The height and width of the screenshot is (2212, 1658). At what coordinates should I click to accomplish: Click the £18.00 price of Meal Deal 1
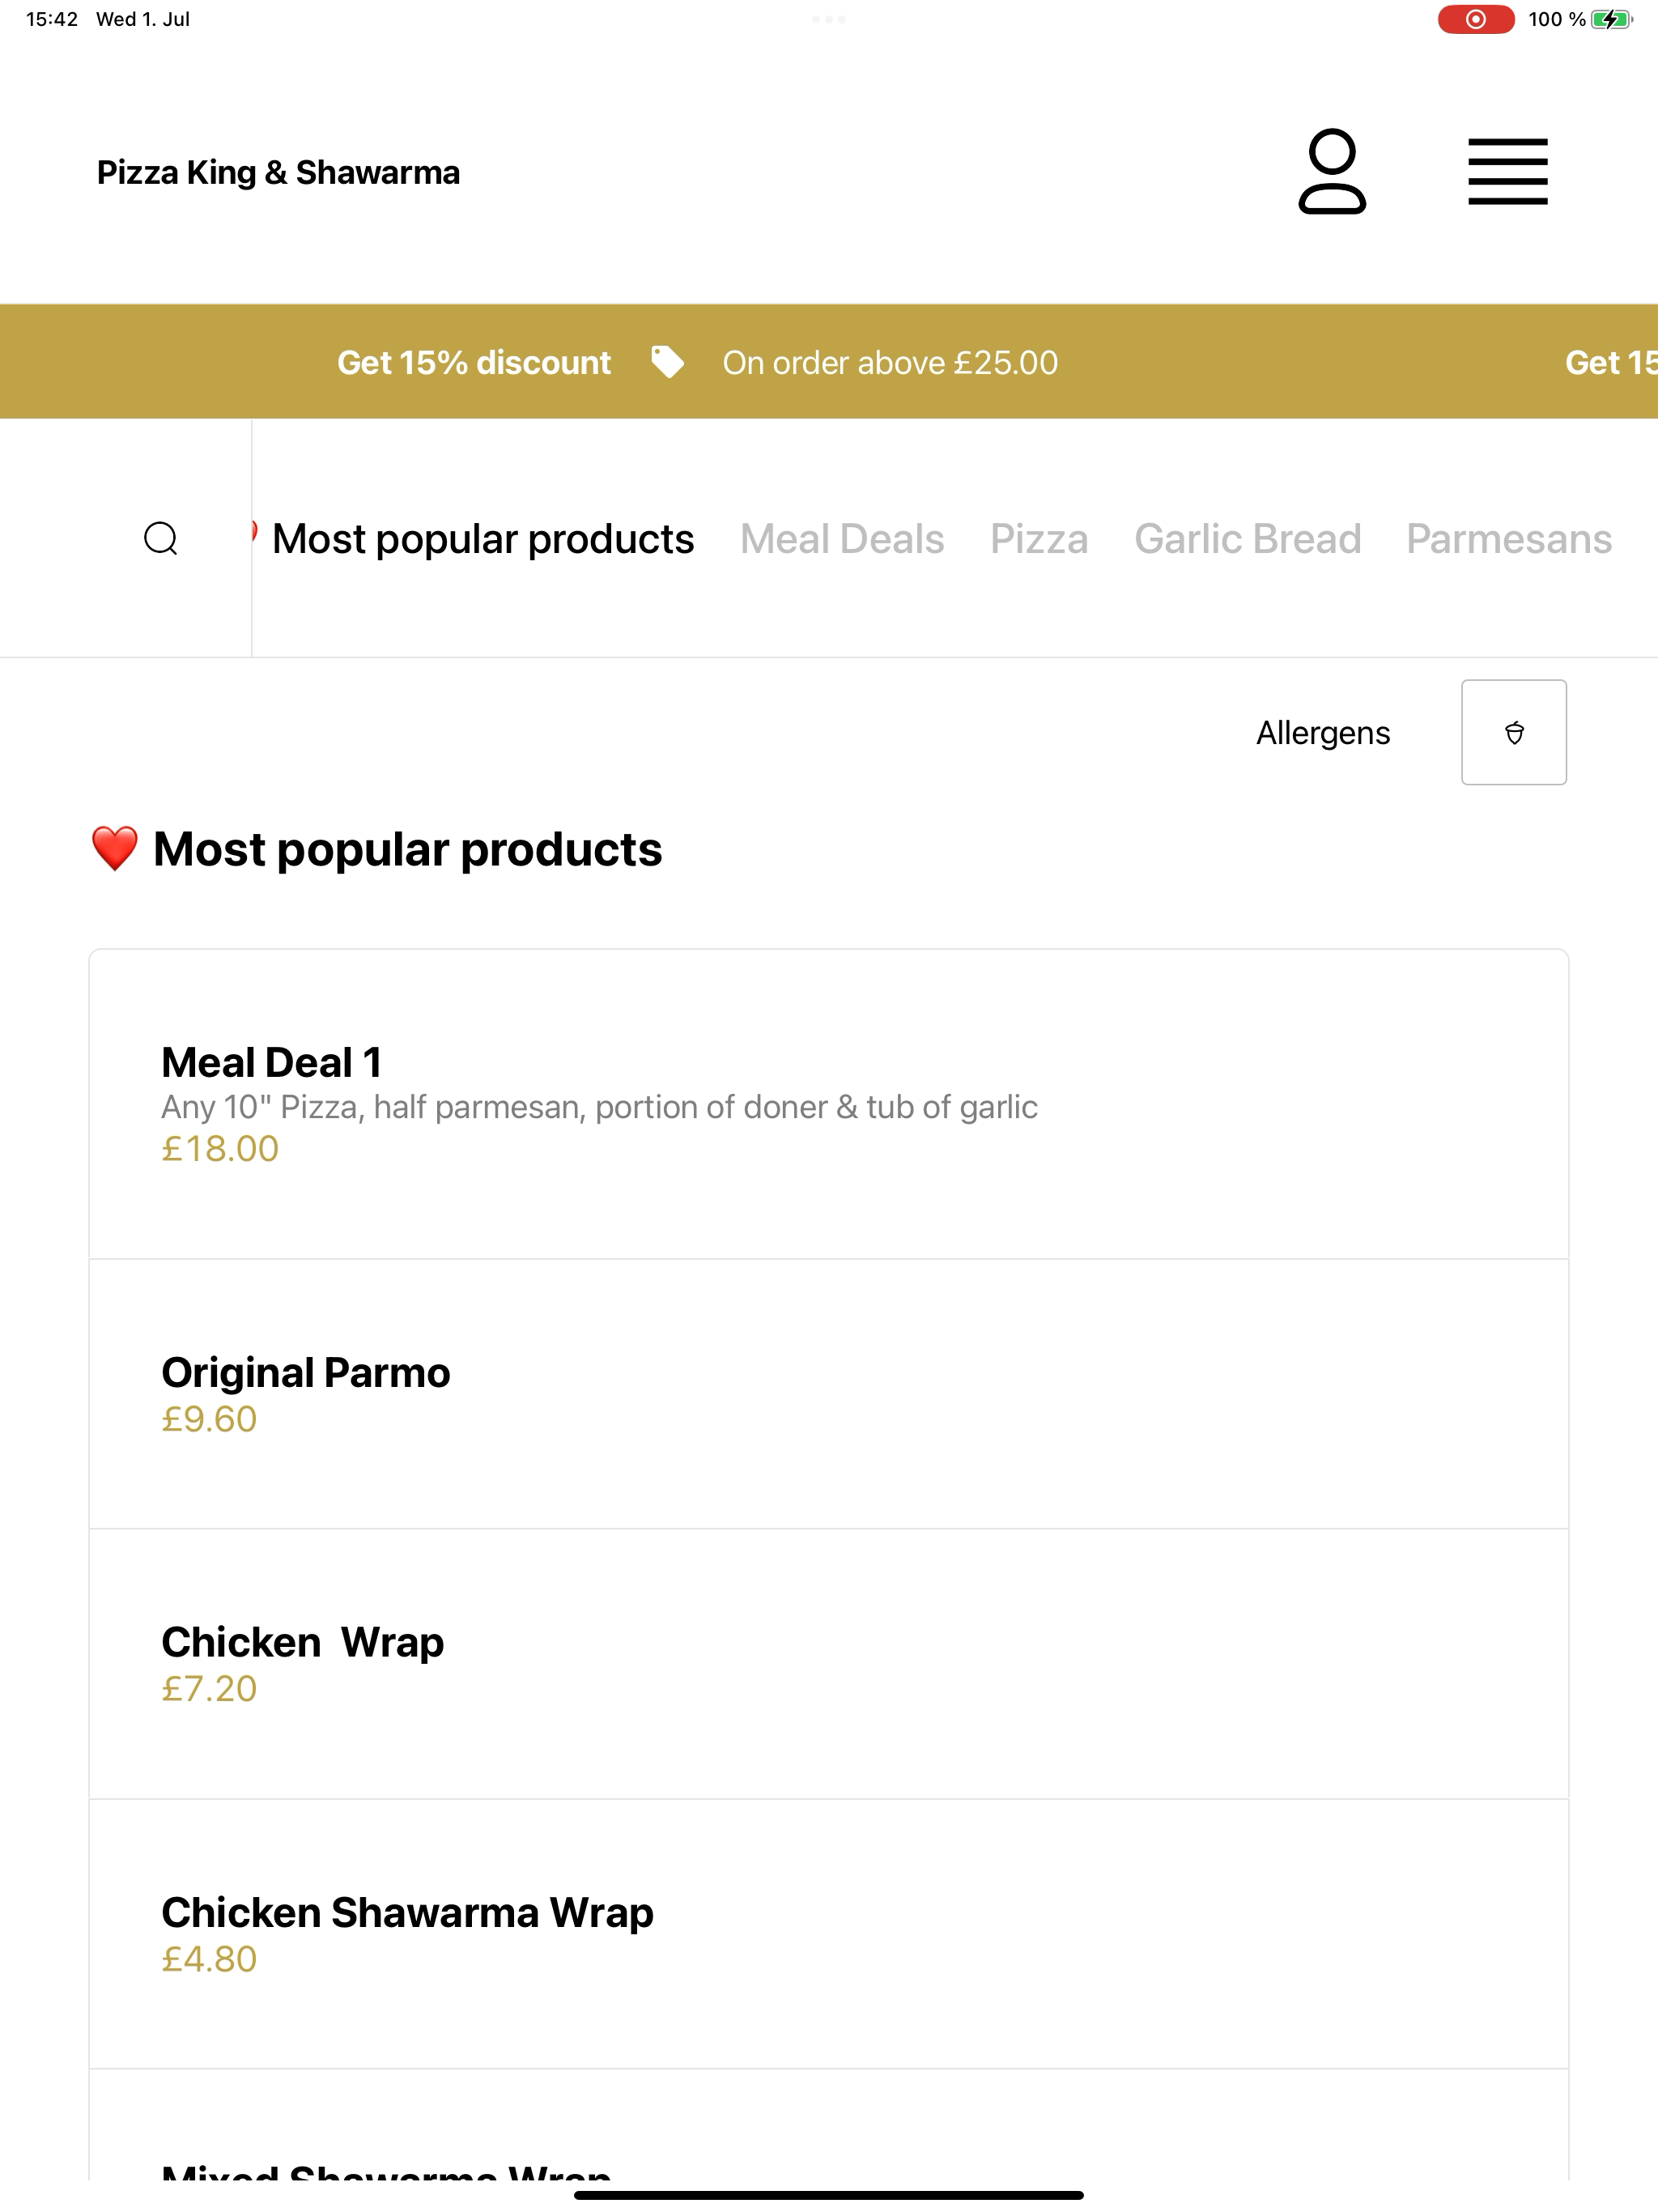pyautogui.click(x=220, y=1149)
